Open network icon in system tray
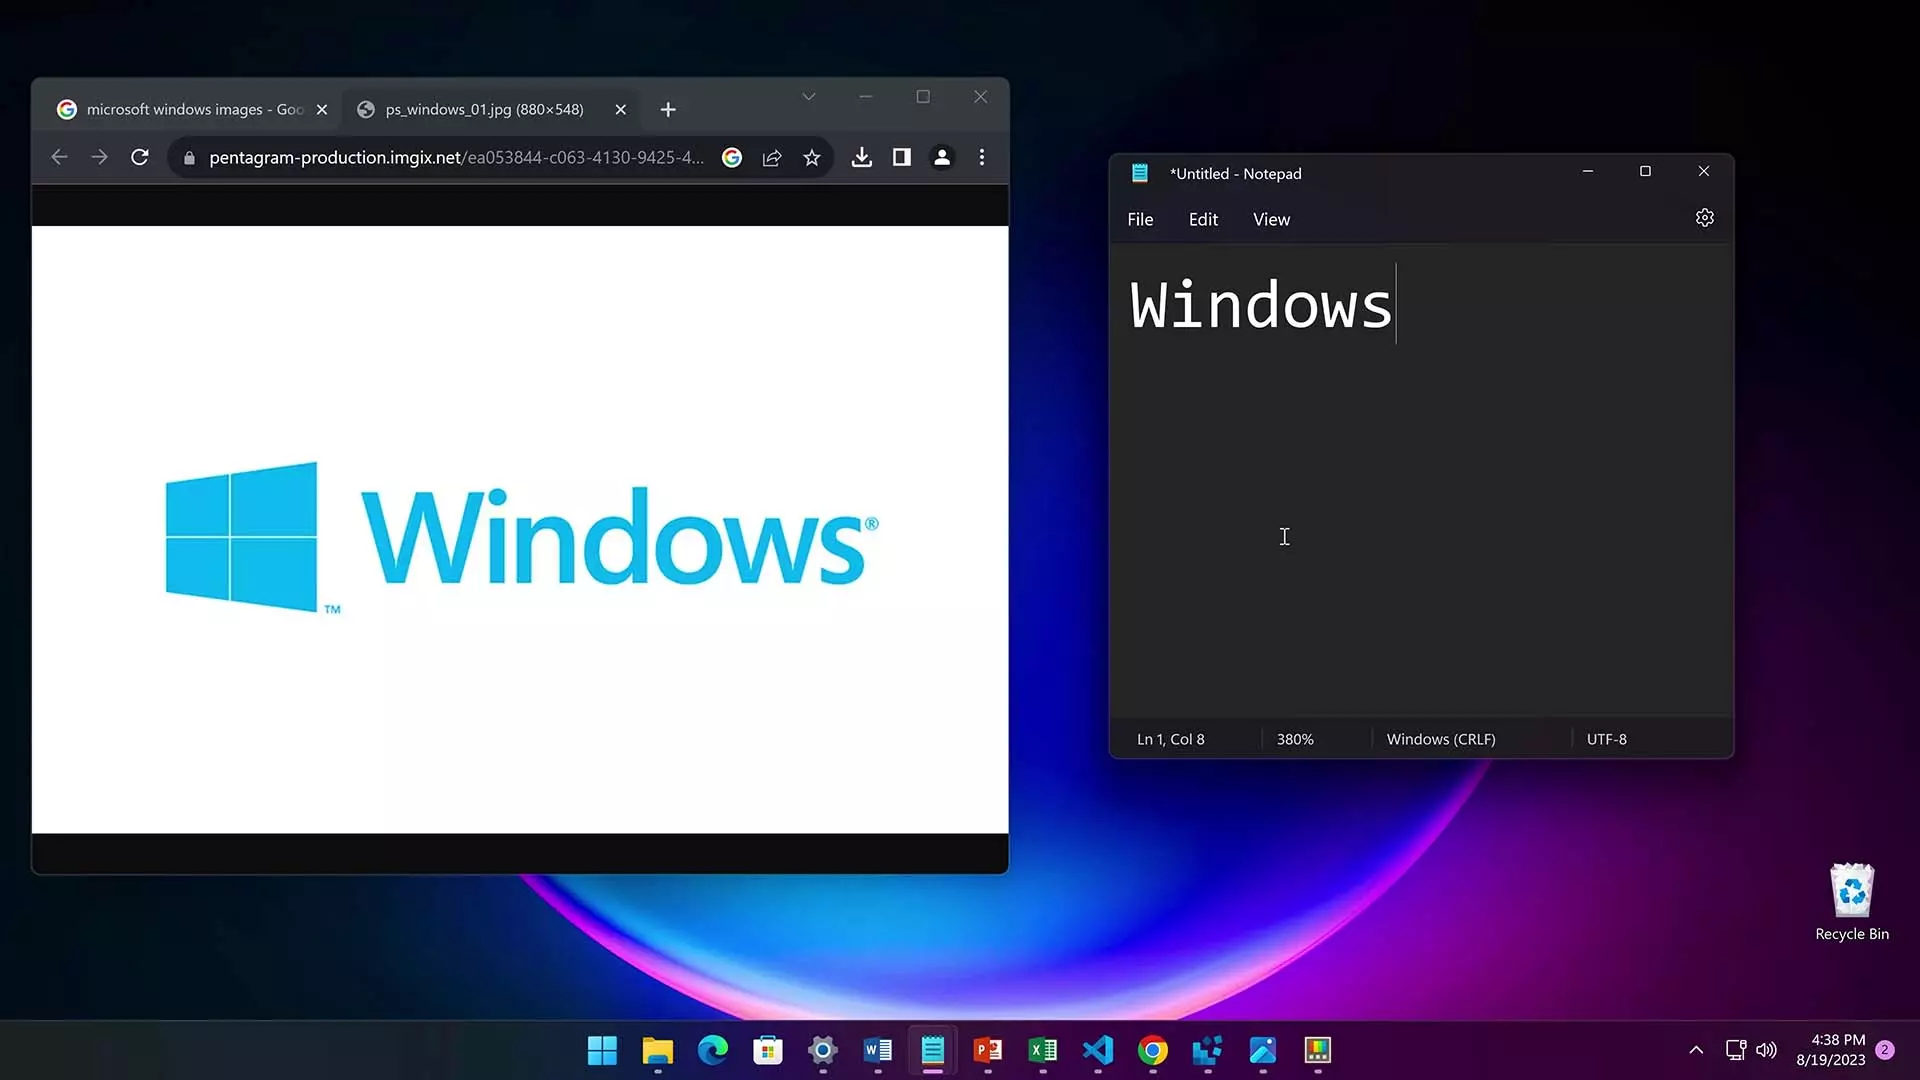 click(1736, 1050)
